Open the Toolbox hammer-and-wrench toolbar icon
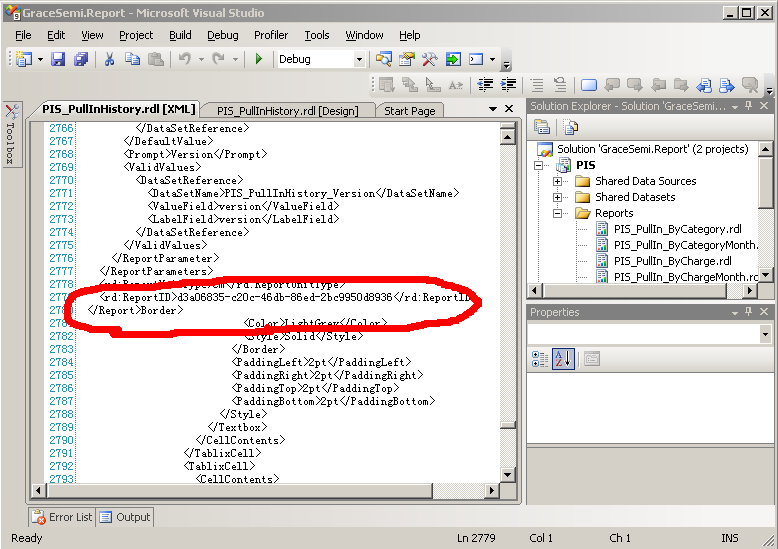 (x=430, y=60)
